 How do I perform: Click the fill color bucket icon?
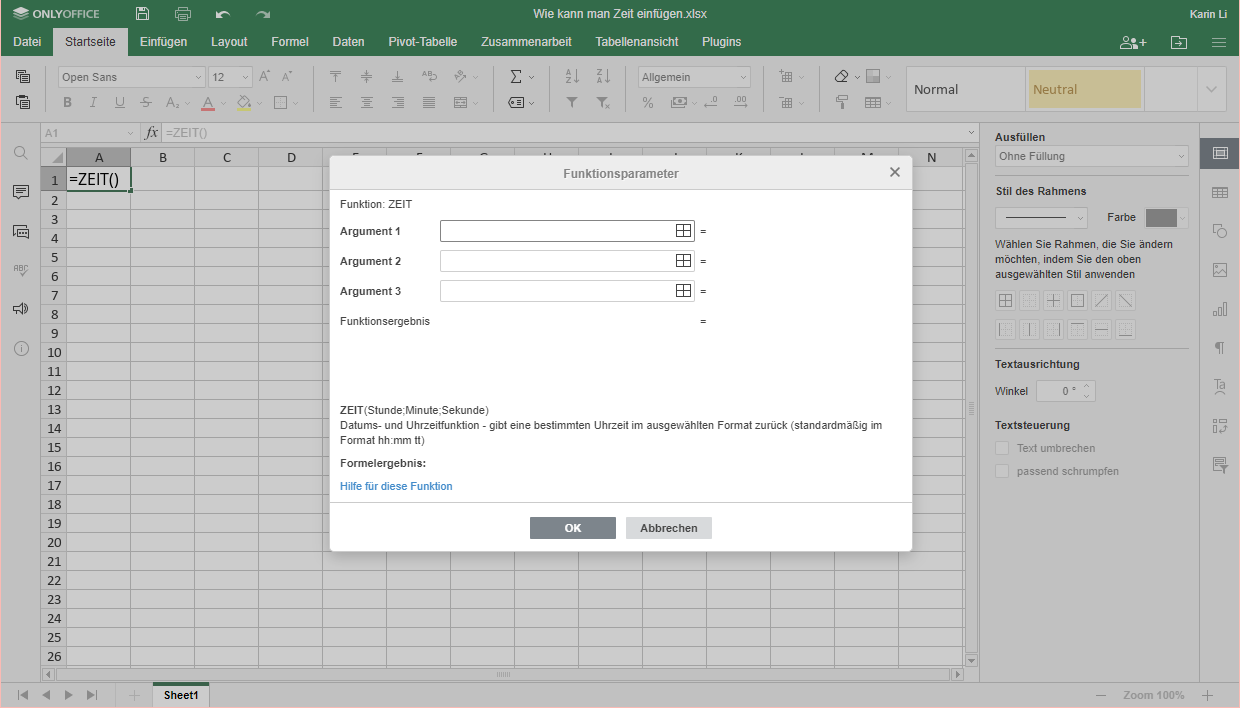click(243, 102)
